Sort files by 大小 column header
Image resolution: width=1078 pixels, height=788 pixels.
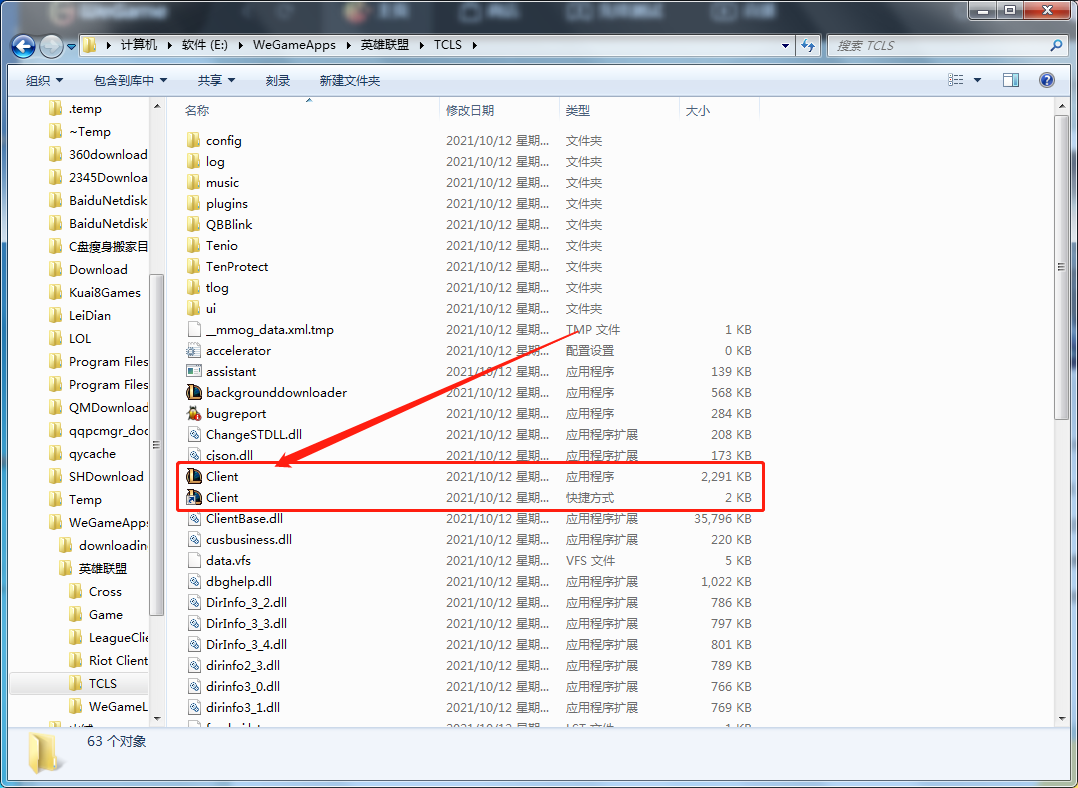[x=697, y=111]
